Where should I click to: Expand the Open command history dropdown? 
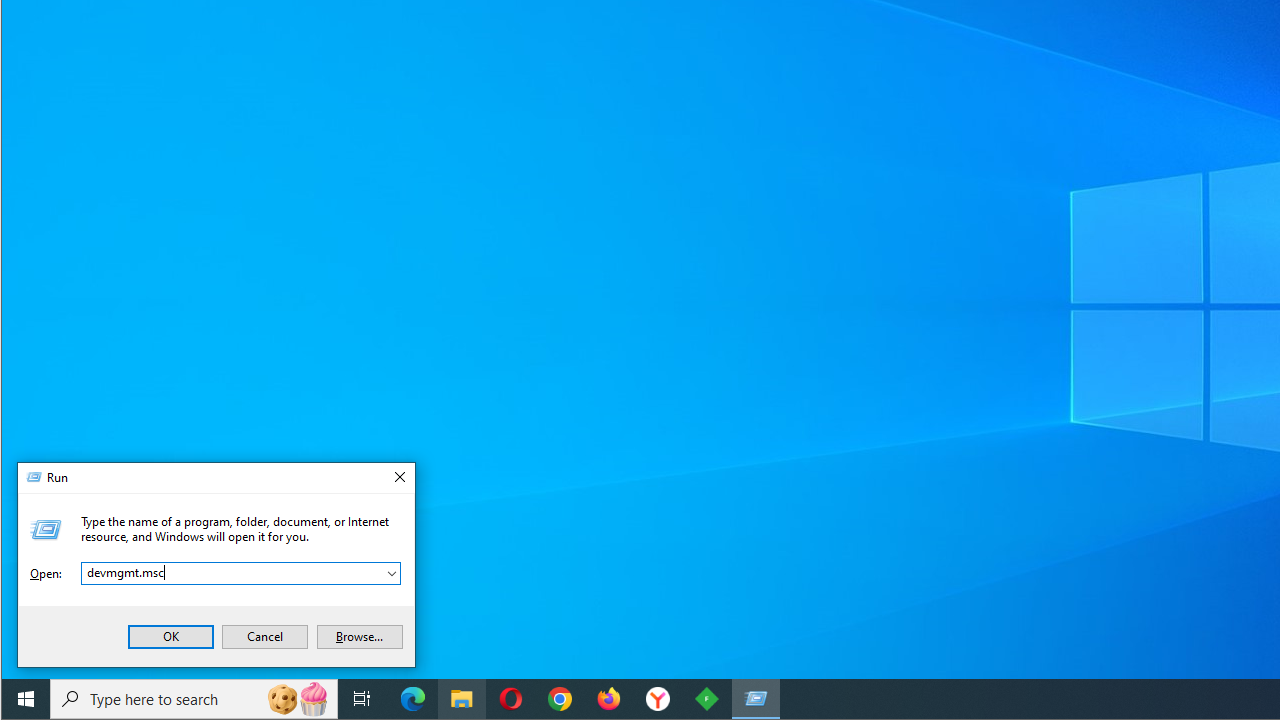point(392,573)
